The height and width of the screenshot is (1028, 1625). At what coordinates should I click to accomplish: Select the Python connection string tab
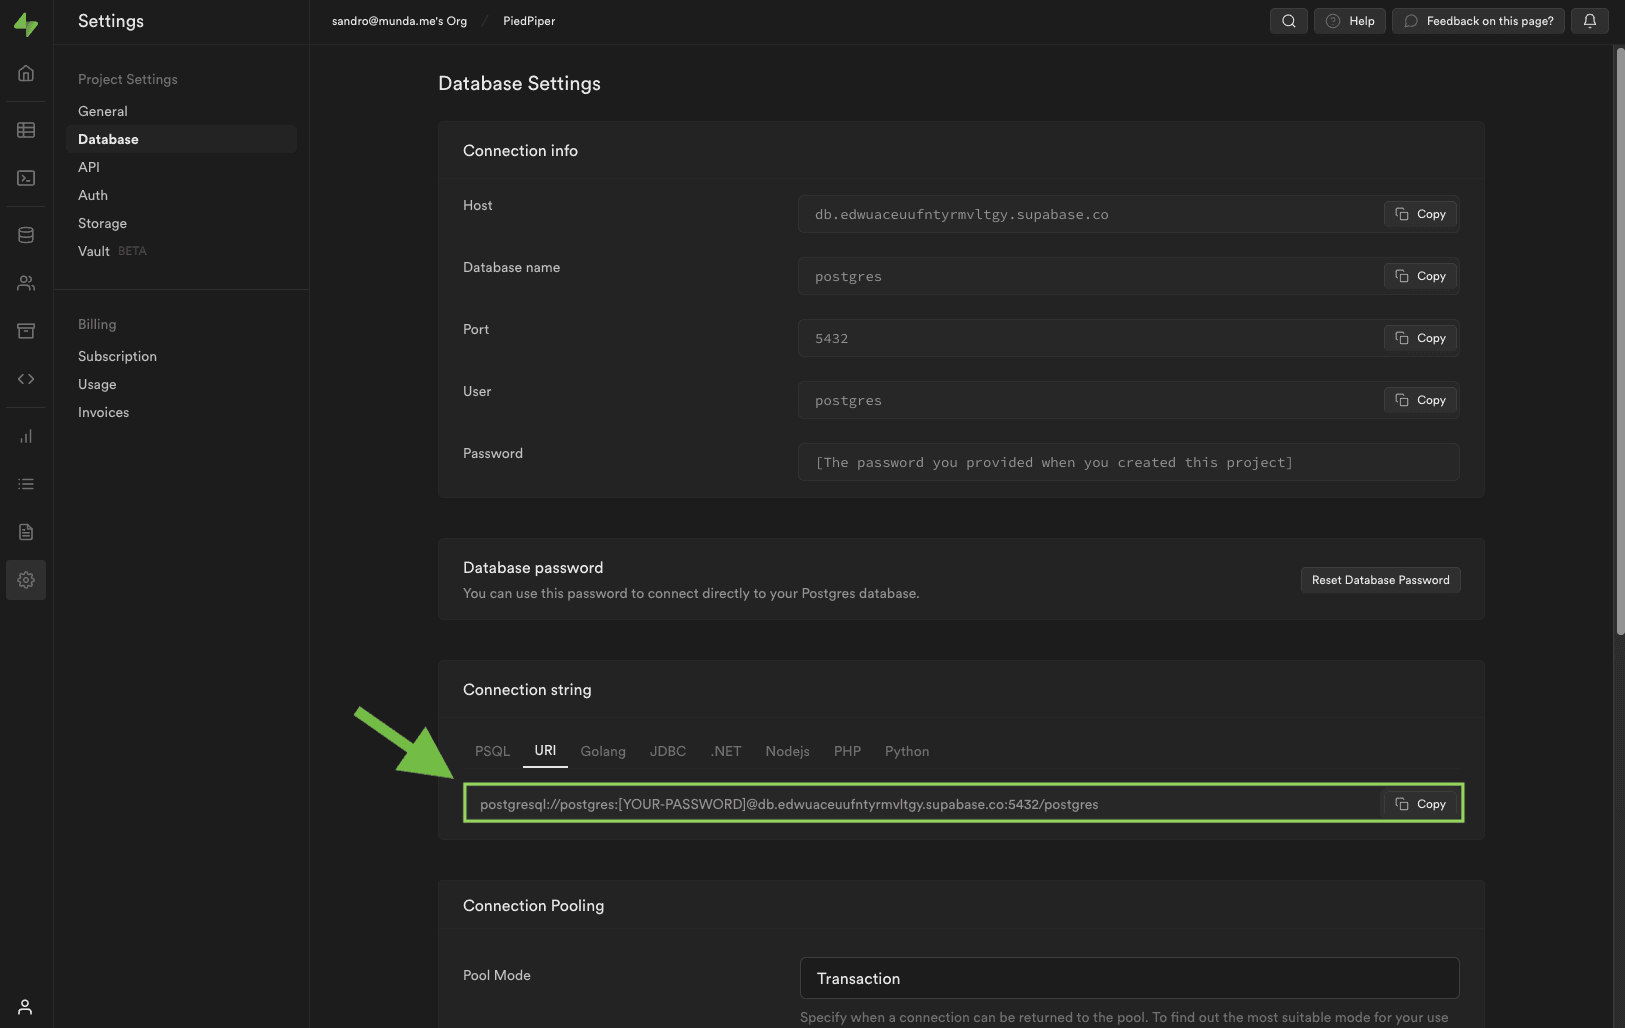(x=907, y=751)
